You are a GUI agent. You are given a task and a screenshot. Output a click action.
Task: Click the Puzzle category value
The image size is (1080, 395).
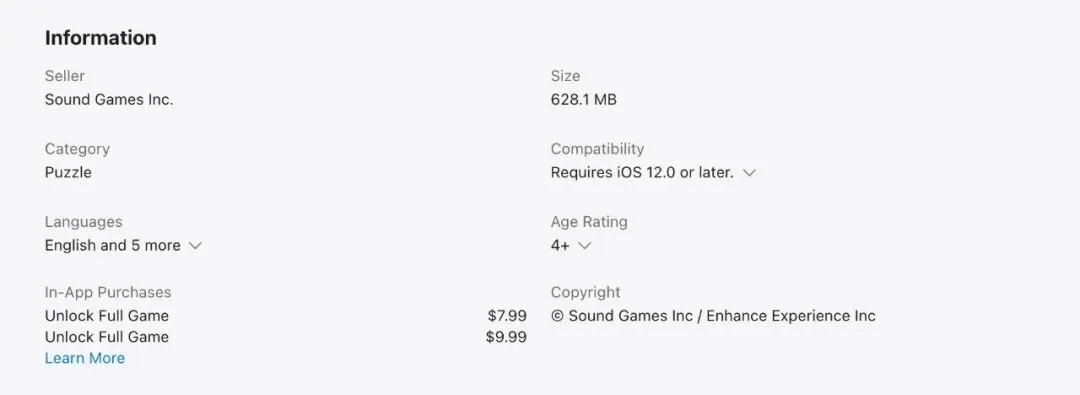pos(68,172)
